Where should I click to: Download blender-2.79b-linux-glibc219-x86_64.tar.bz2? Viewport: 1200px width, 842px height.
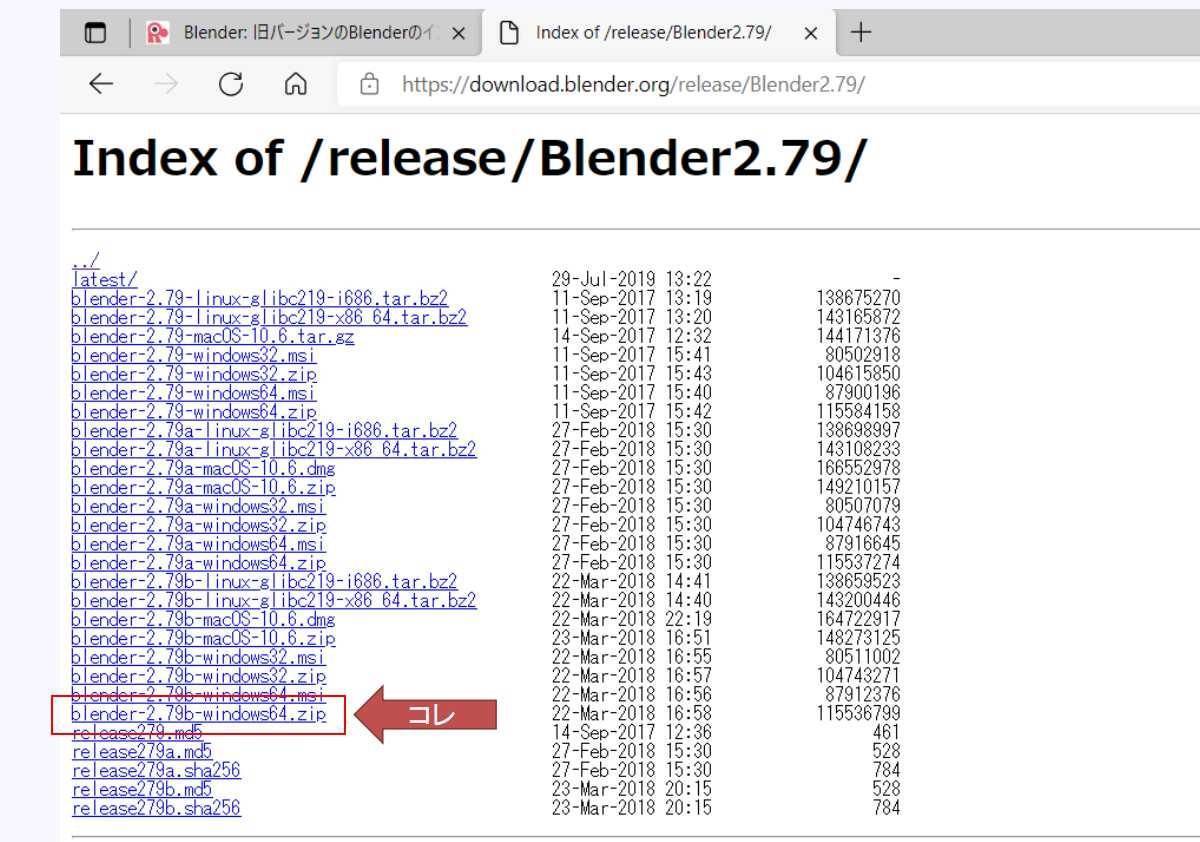274,601
